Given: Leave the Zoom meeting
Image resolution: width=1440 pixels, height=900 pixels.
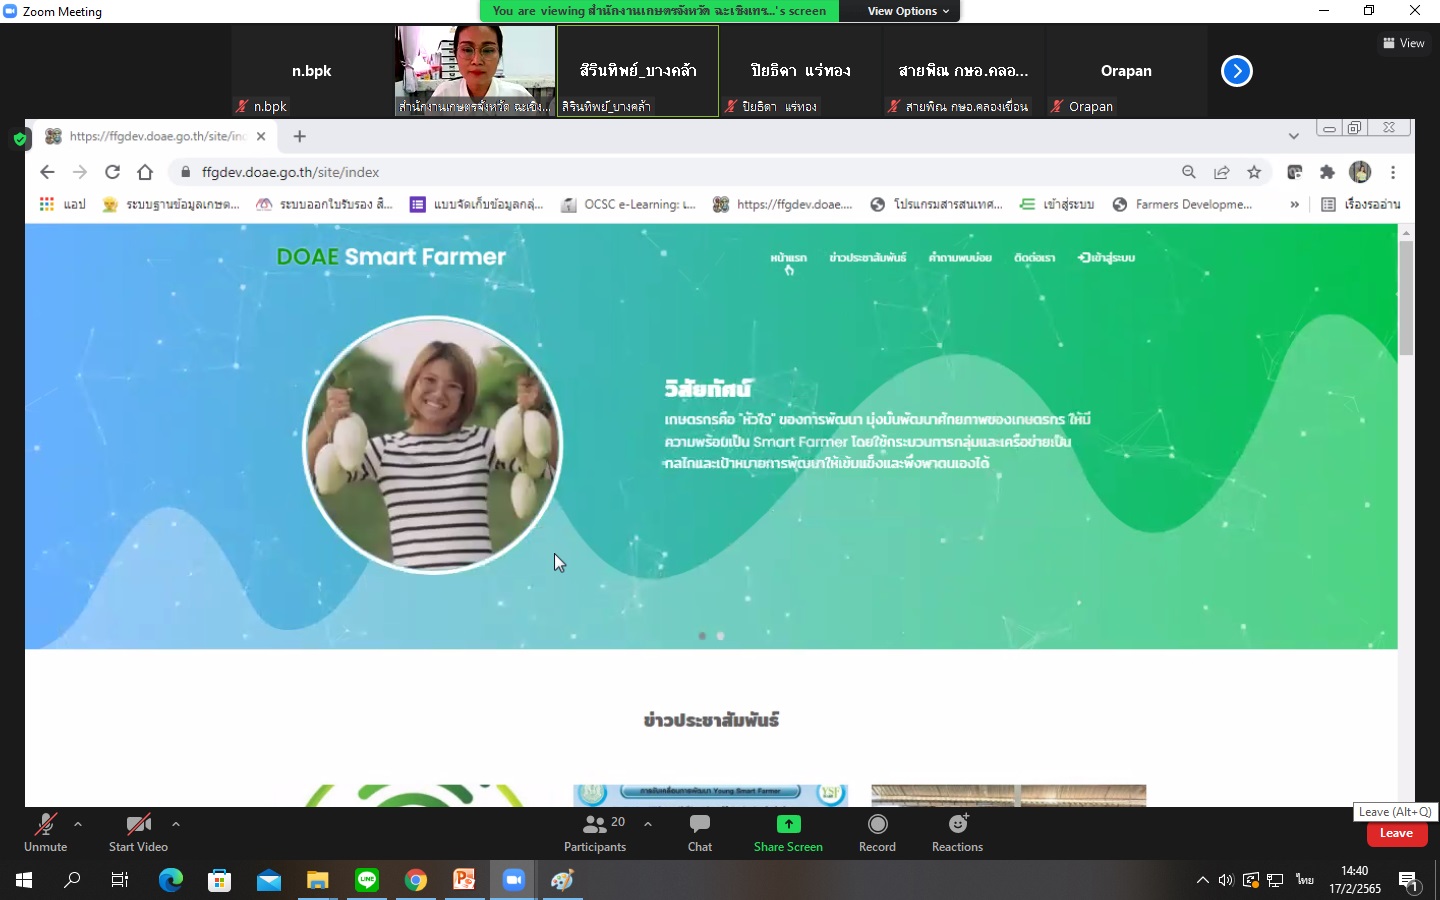Looking at the screenshot, I should [x=1396, y=833].
